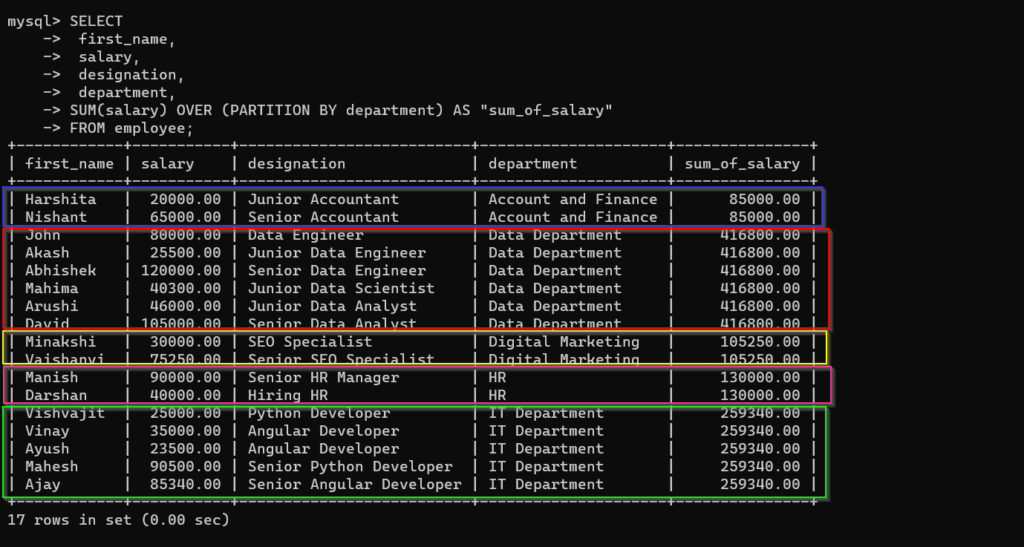This screenshot has height=547, width=1024.
Task: Click 'designation,' in the query text
Action: pyautogui.click(x=131, y=74)
